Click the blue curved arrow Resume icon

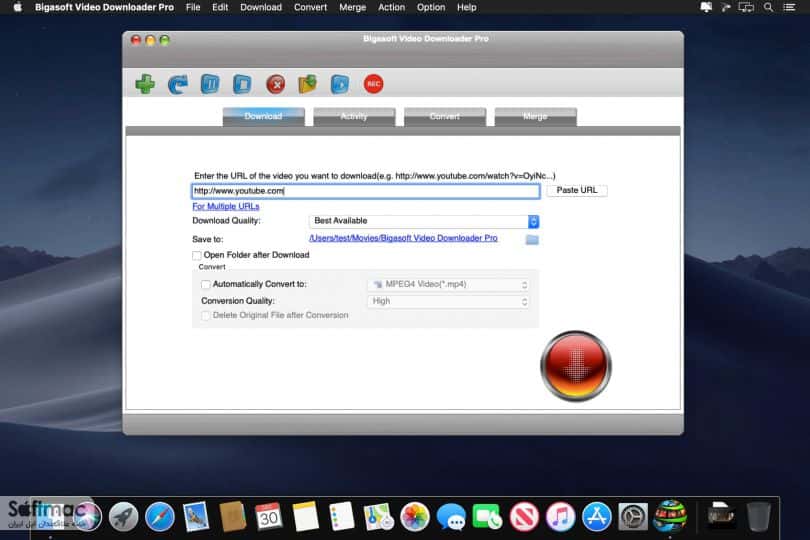178,84
